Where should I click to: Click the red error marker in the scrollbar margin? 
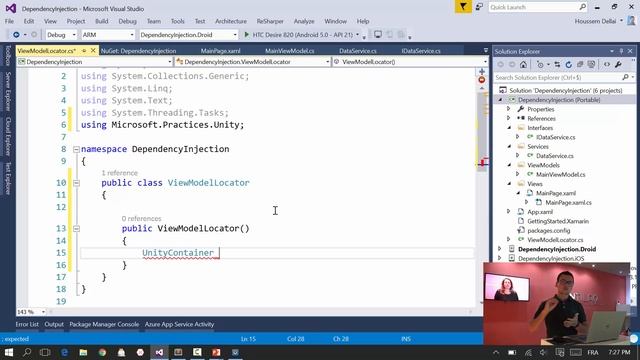point(482,80)
